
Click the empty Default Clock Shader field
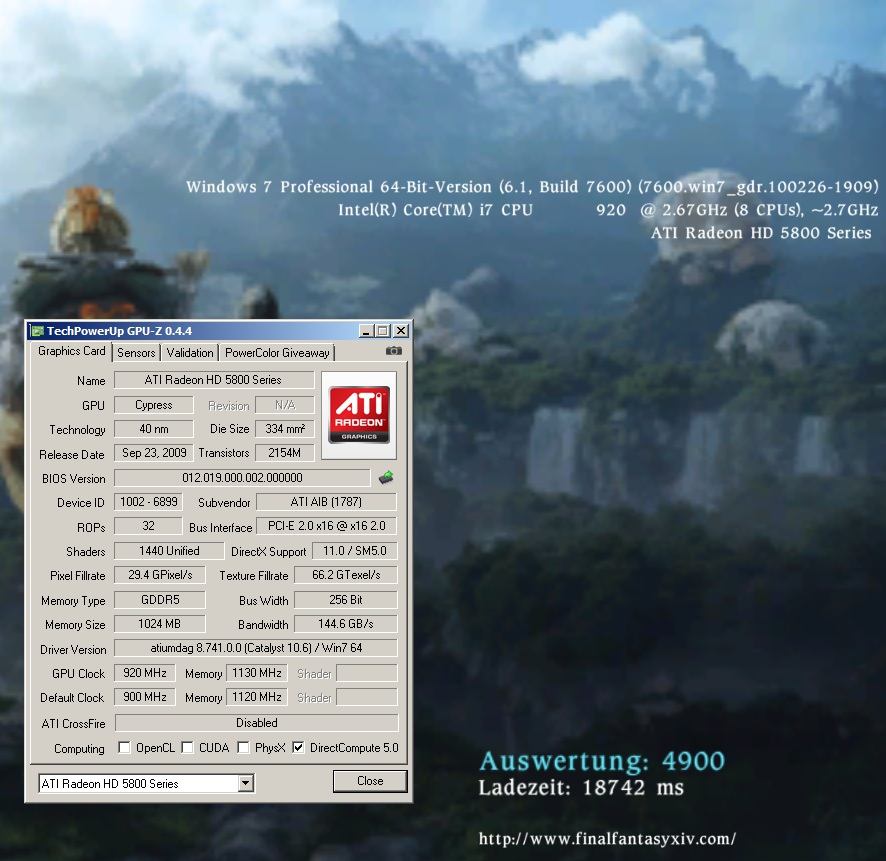coord(367,697)
